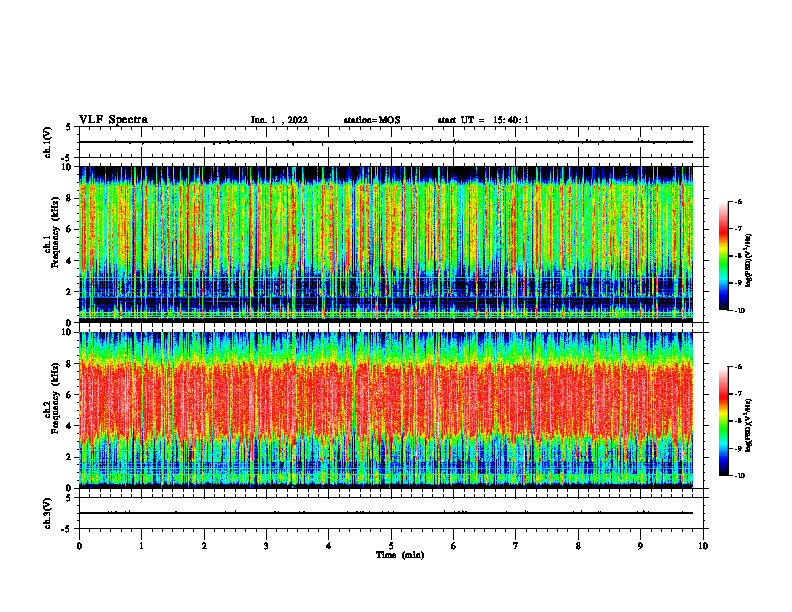Image resolution: width=792 pixels, height=612 pixels.
Task: Click Time axis tick label "9"
Action: [640, 546]
